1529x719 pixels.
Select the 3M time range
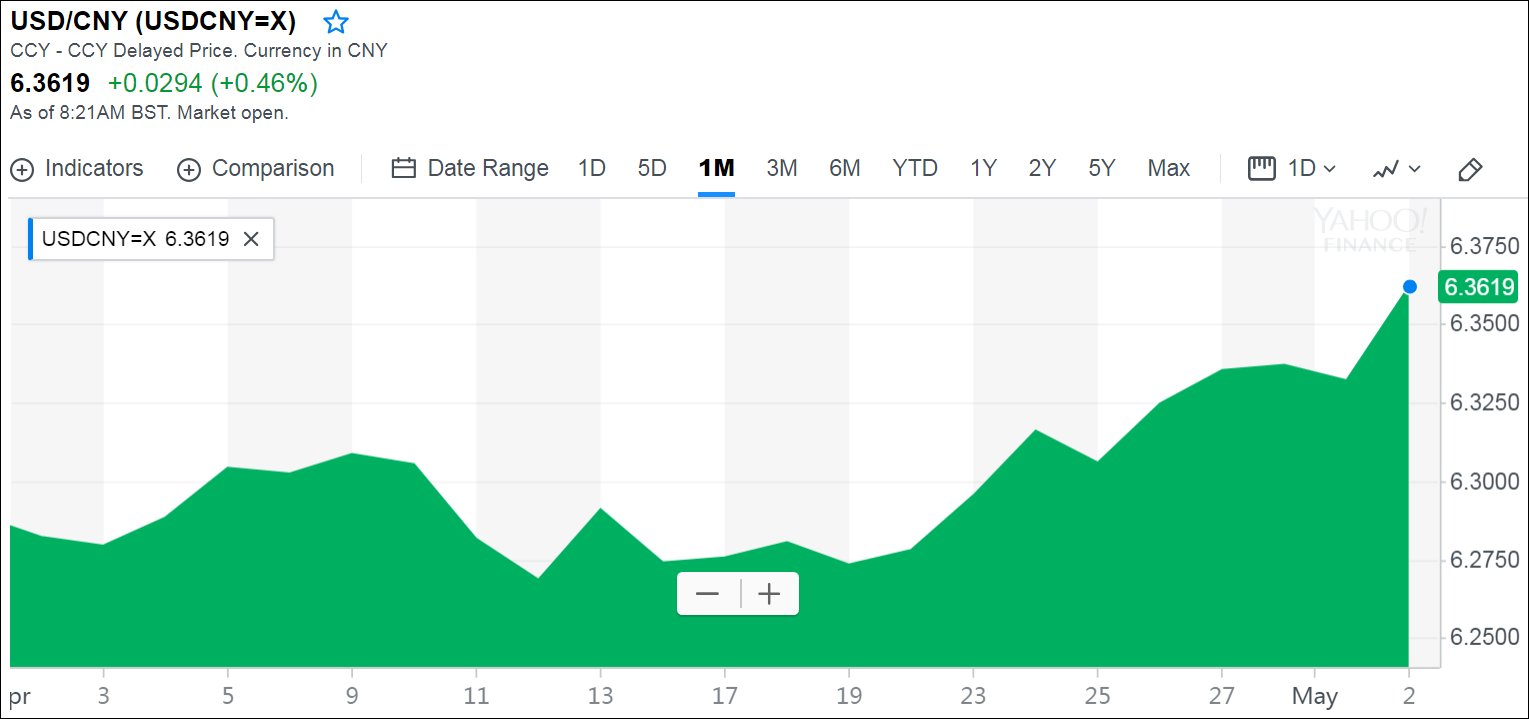click(781, 168)
